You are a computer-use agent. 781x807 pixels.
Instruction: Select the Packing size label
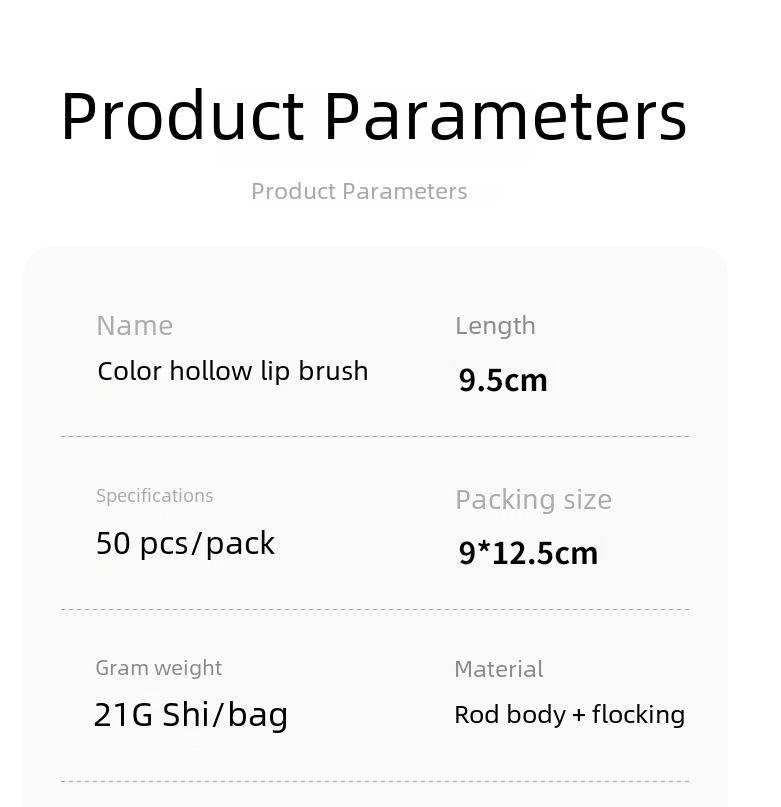(x=533, y=500)
